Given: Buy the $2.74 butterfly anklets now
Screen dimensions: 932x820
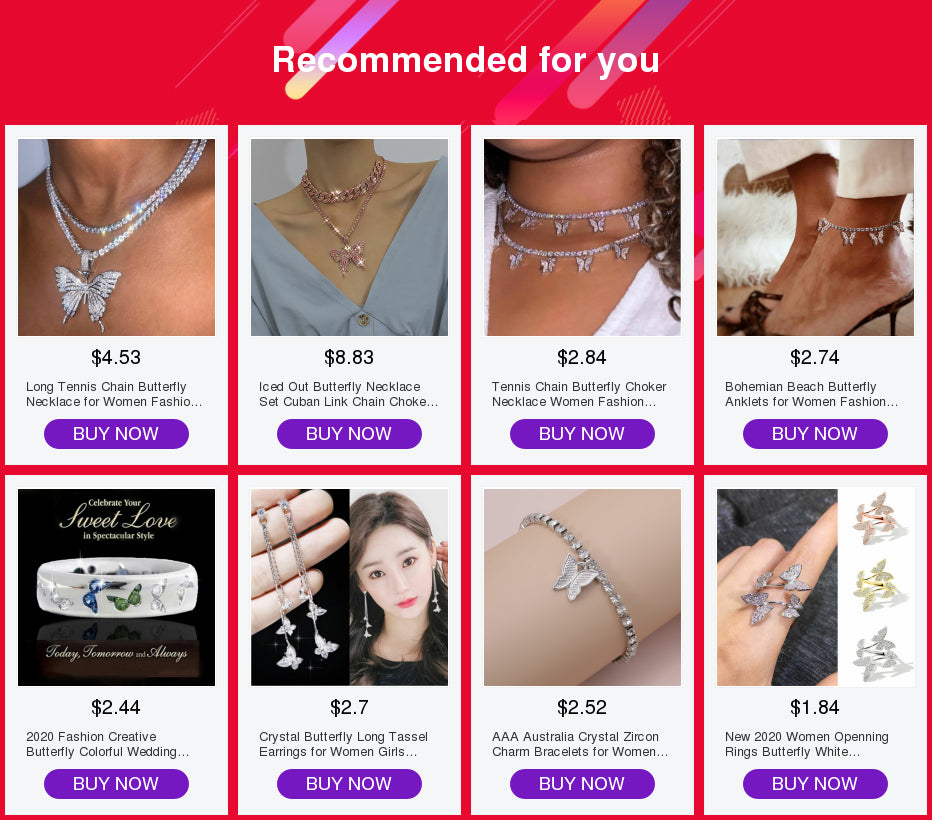Looking at the screenshot, I should (x=816, y=434).
